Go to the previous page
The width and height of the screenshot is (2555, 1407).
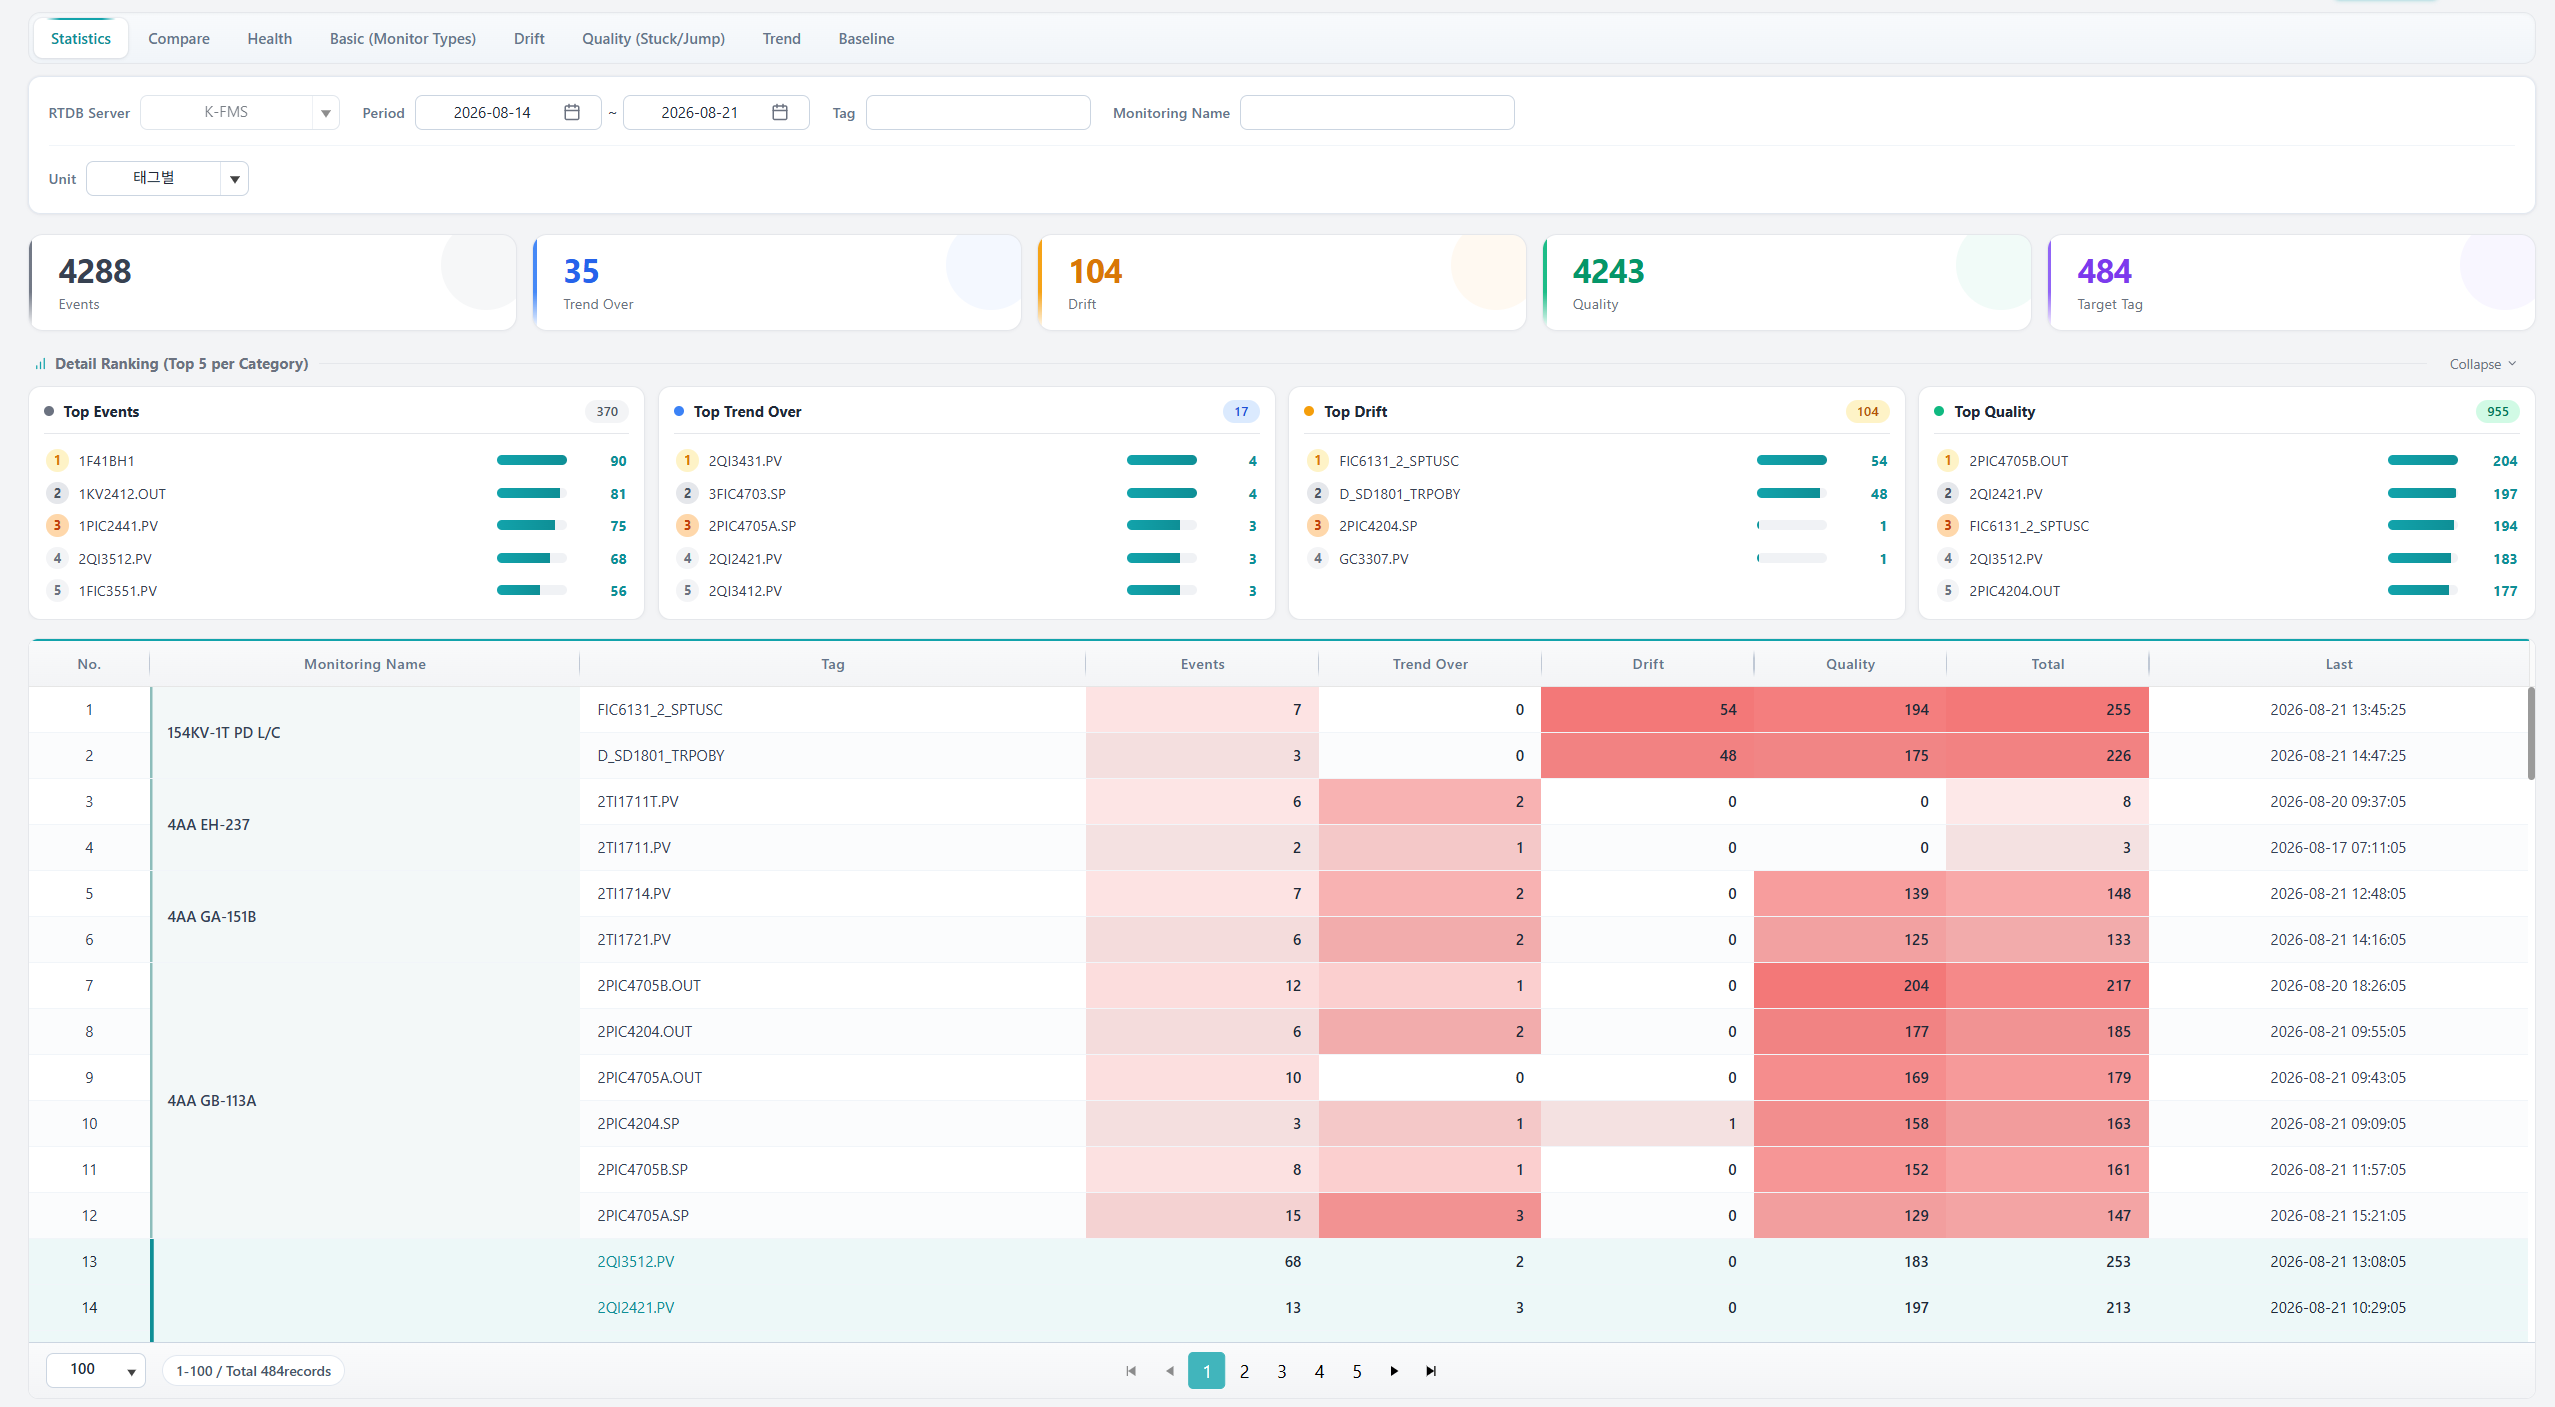[1169, 1371]
